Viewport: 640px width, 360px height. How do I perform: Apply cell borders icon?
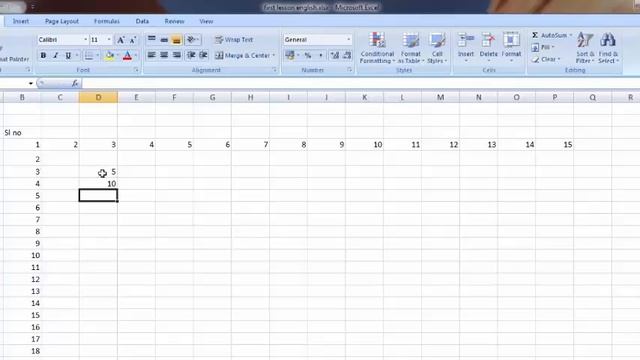pyautogui.click(x=89, y=56)
